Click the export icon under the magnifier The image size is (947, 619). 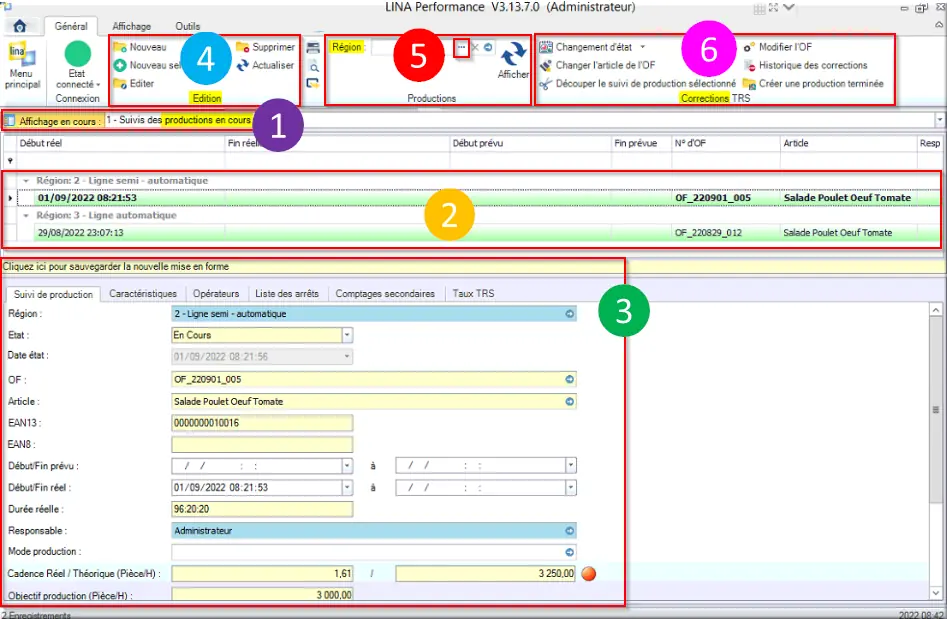tap(313, 83)
